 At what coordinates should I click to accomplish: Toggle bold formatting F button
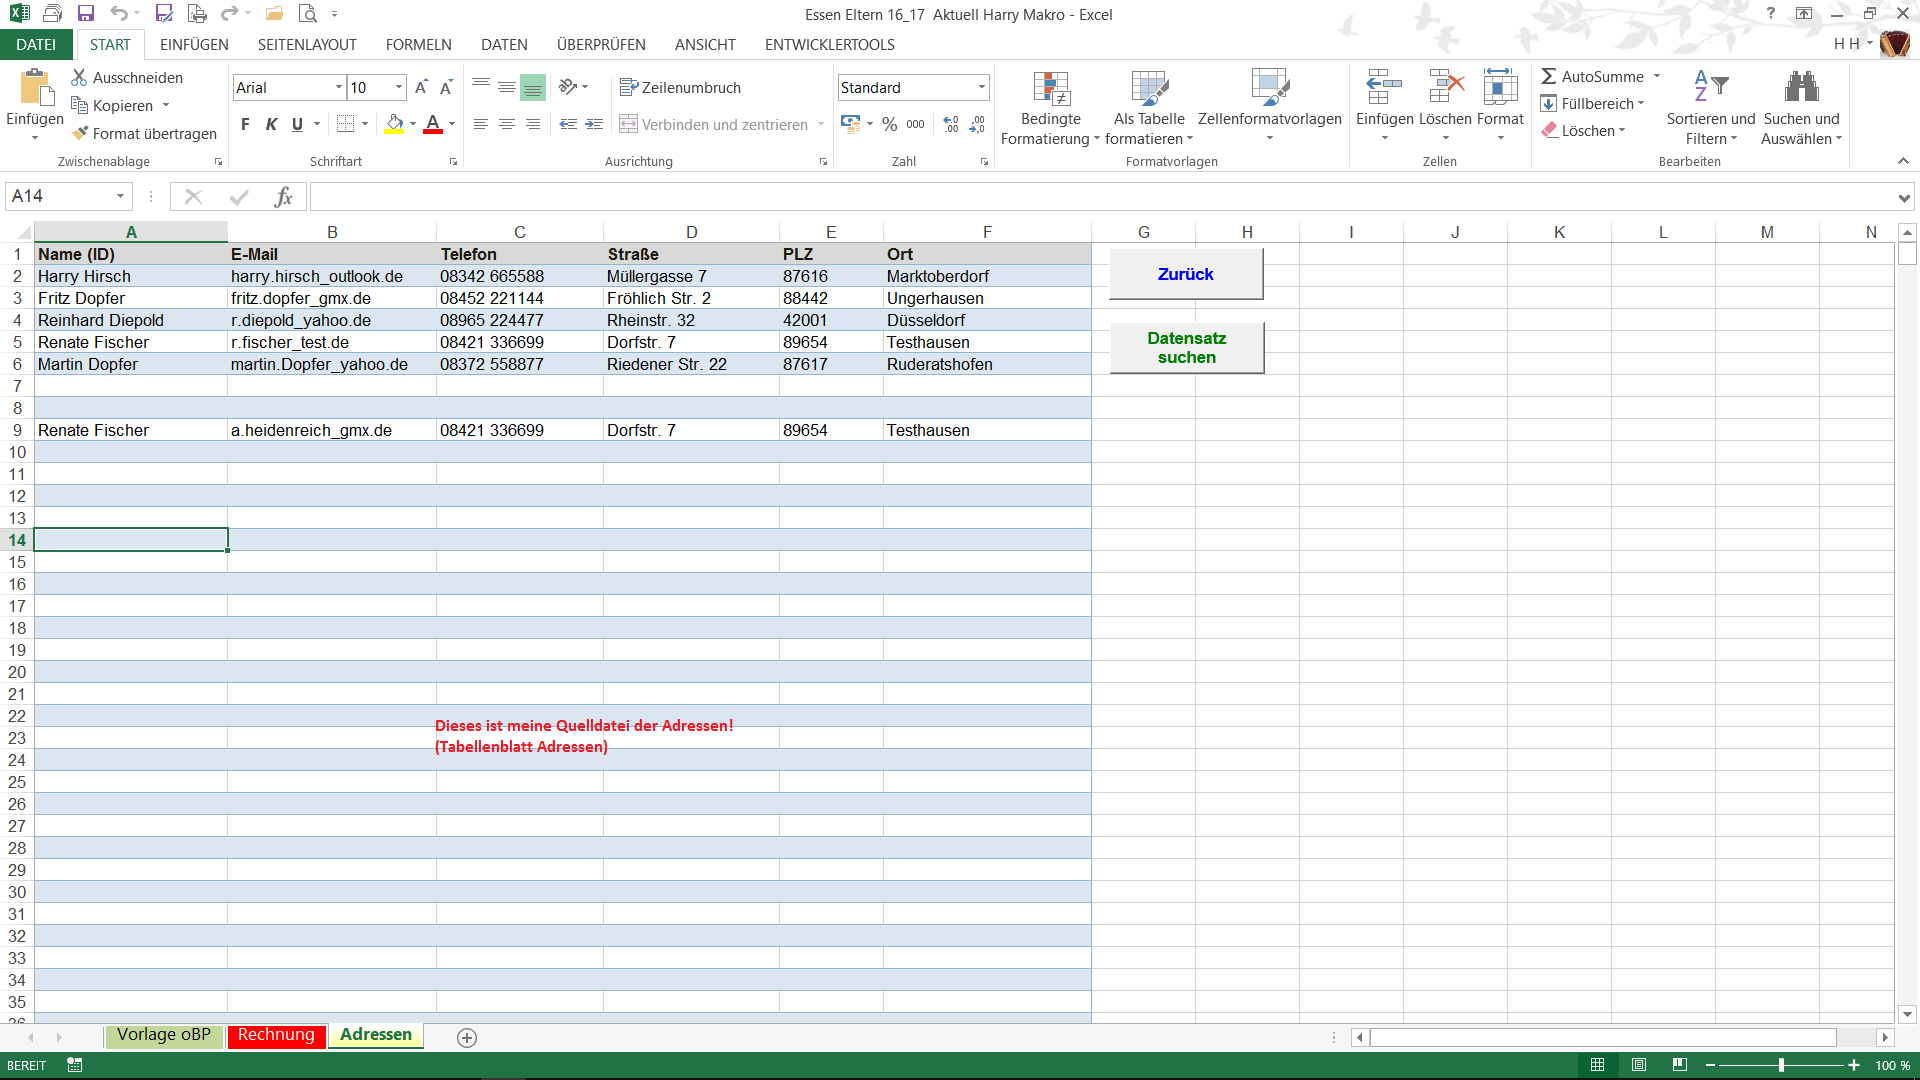point(245,124)
